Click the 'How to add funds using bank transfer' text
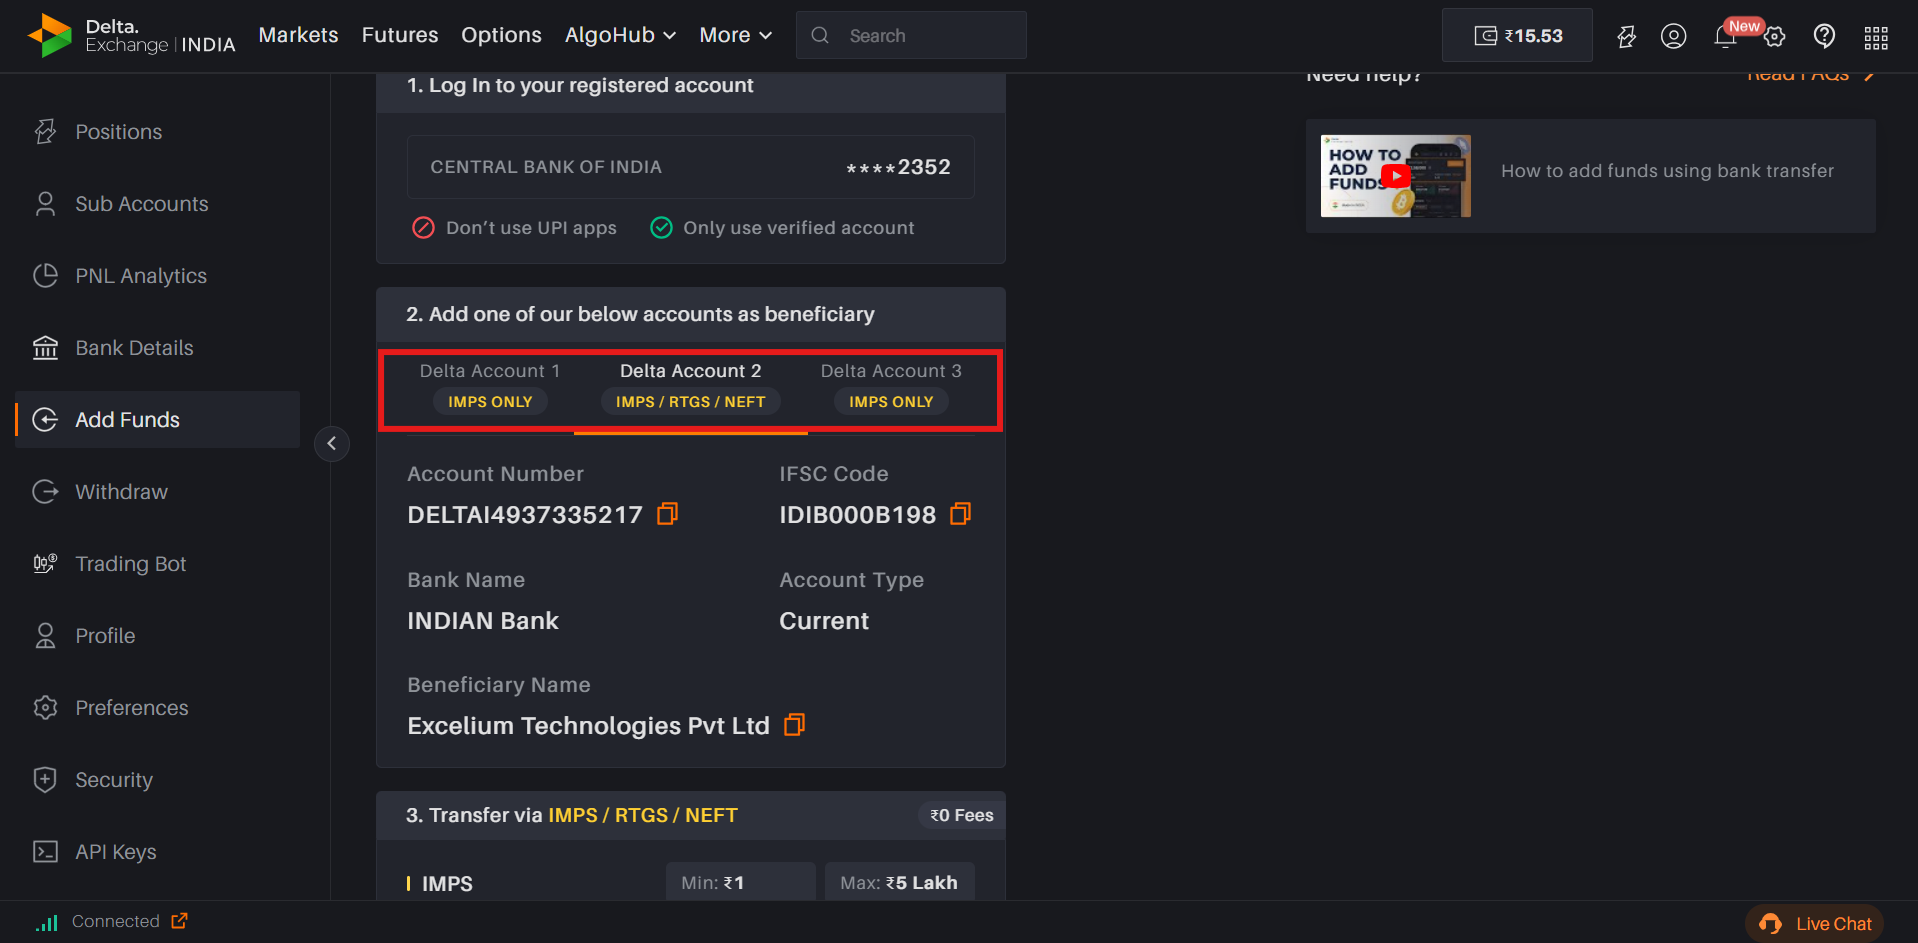This screenshot has height=943, width=1918. (1667, 171)
